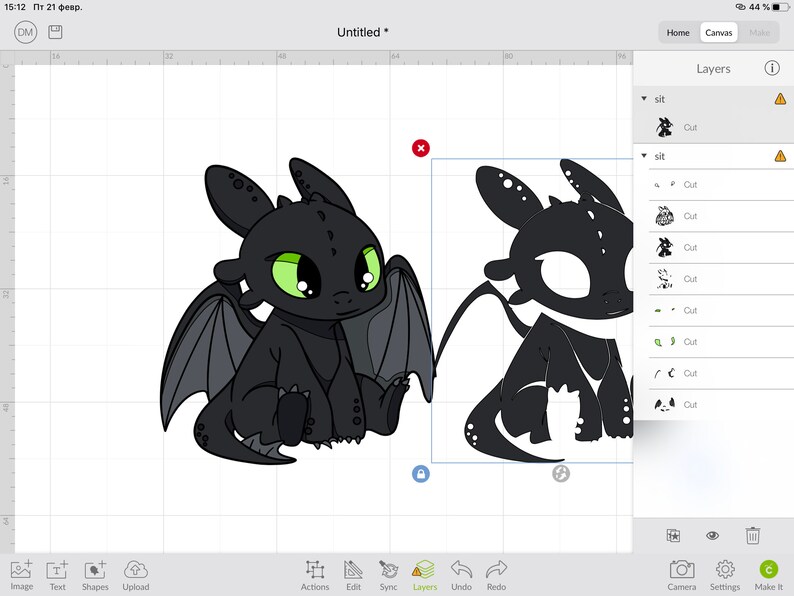794x596 pixels.
Task: Close the Layers panel via toolbar
Action: [x=424, y=575]
